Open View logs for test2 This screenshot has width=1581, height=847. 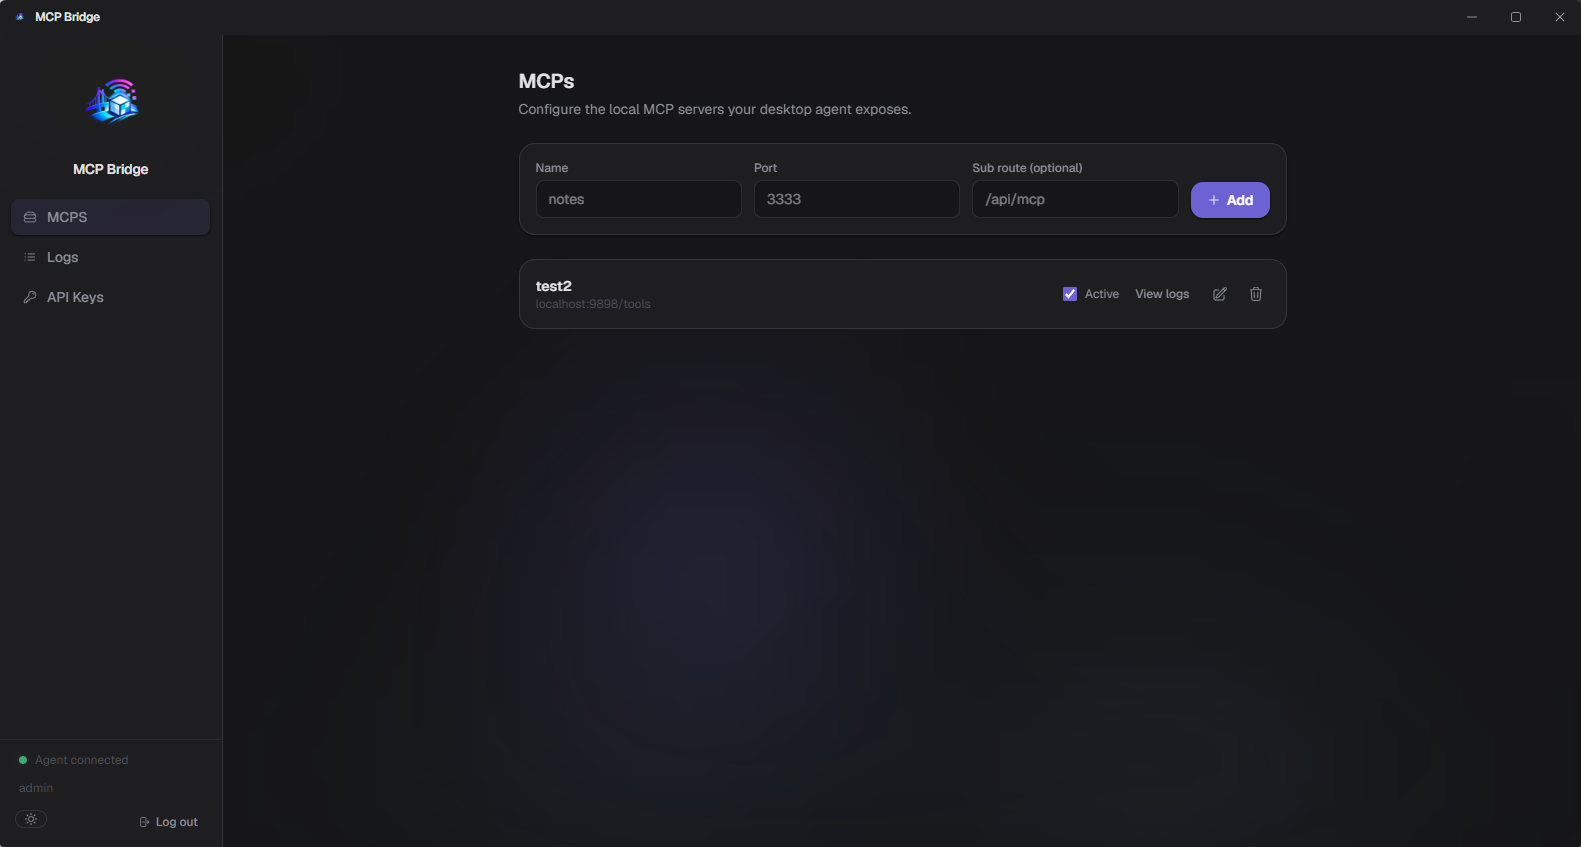tap(1162, 294)
